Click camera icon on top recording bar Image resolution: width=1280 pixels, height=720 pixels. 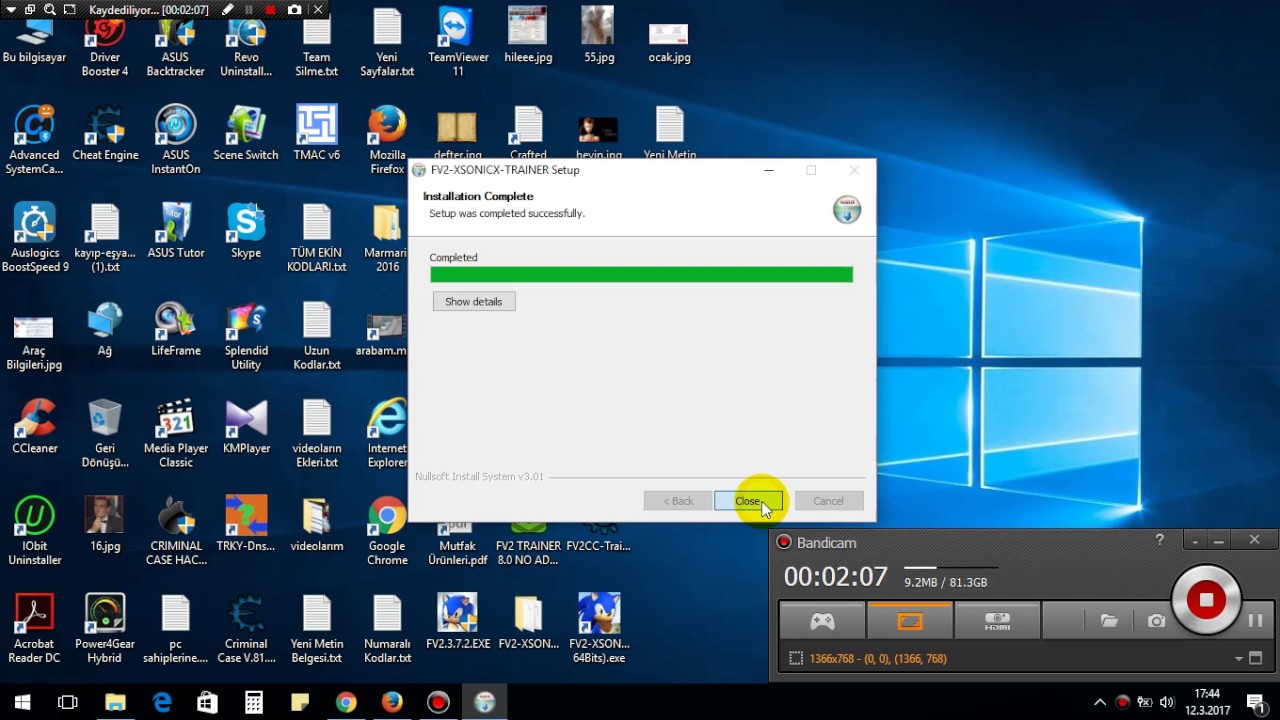(x=294, y=9)
